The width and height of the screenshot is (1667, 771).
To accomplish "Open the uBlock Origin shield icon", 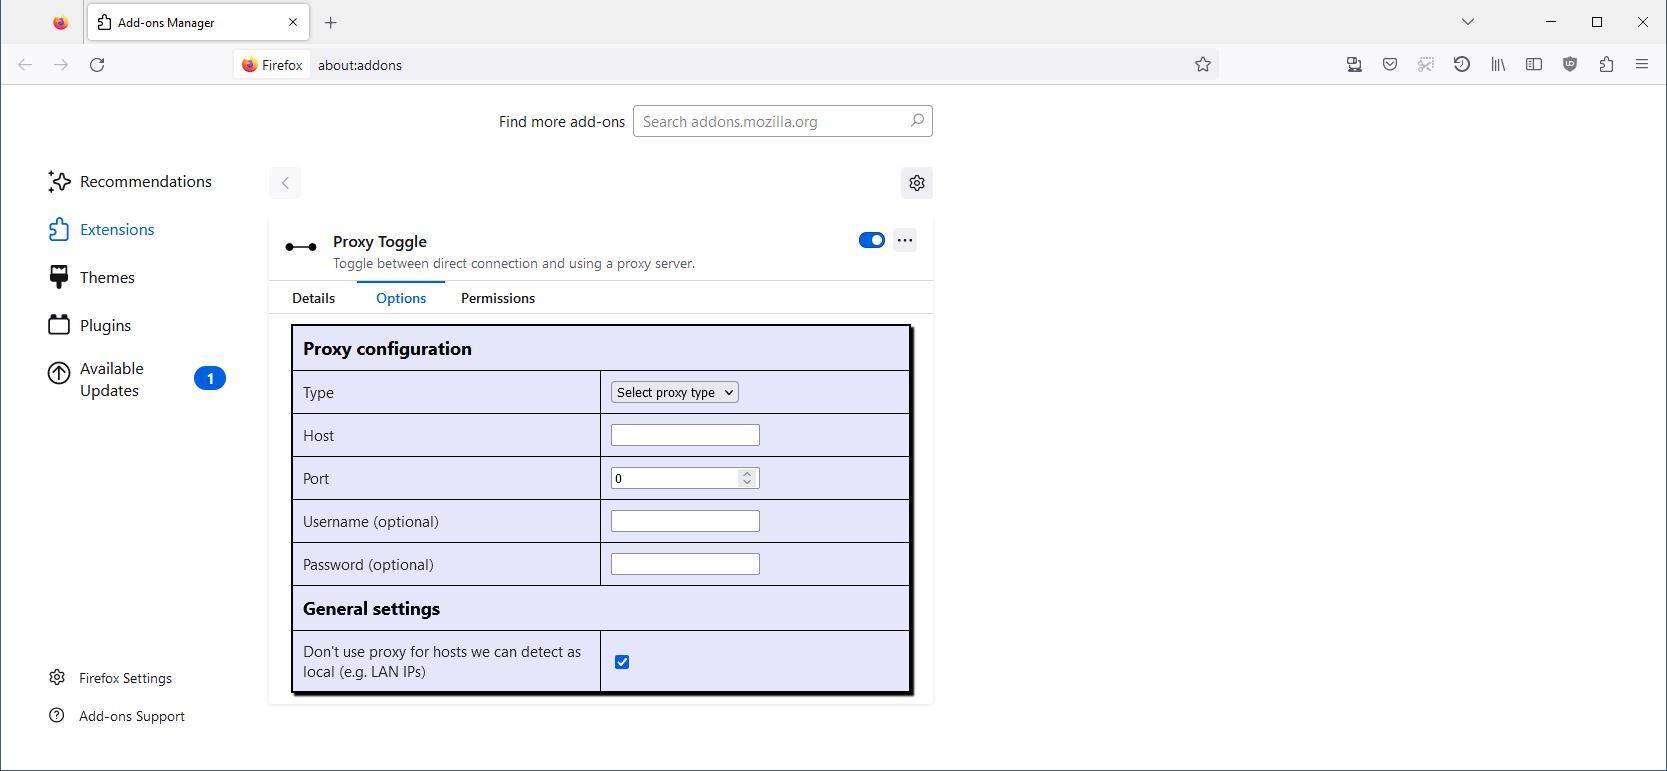I will click(x=1570, y=65).
